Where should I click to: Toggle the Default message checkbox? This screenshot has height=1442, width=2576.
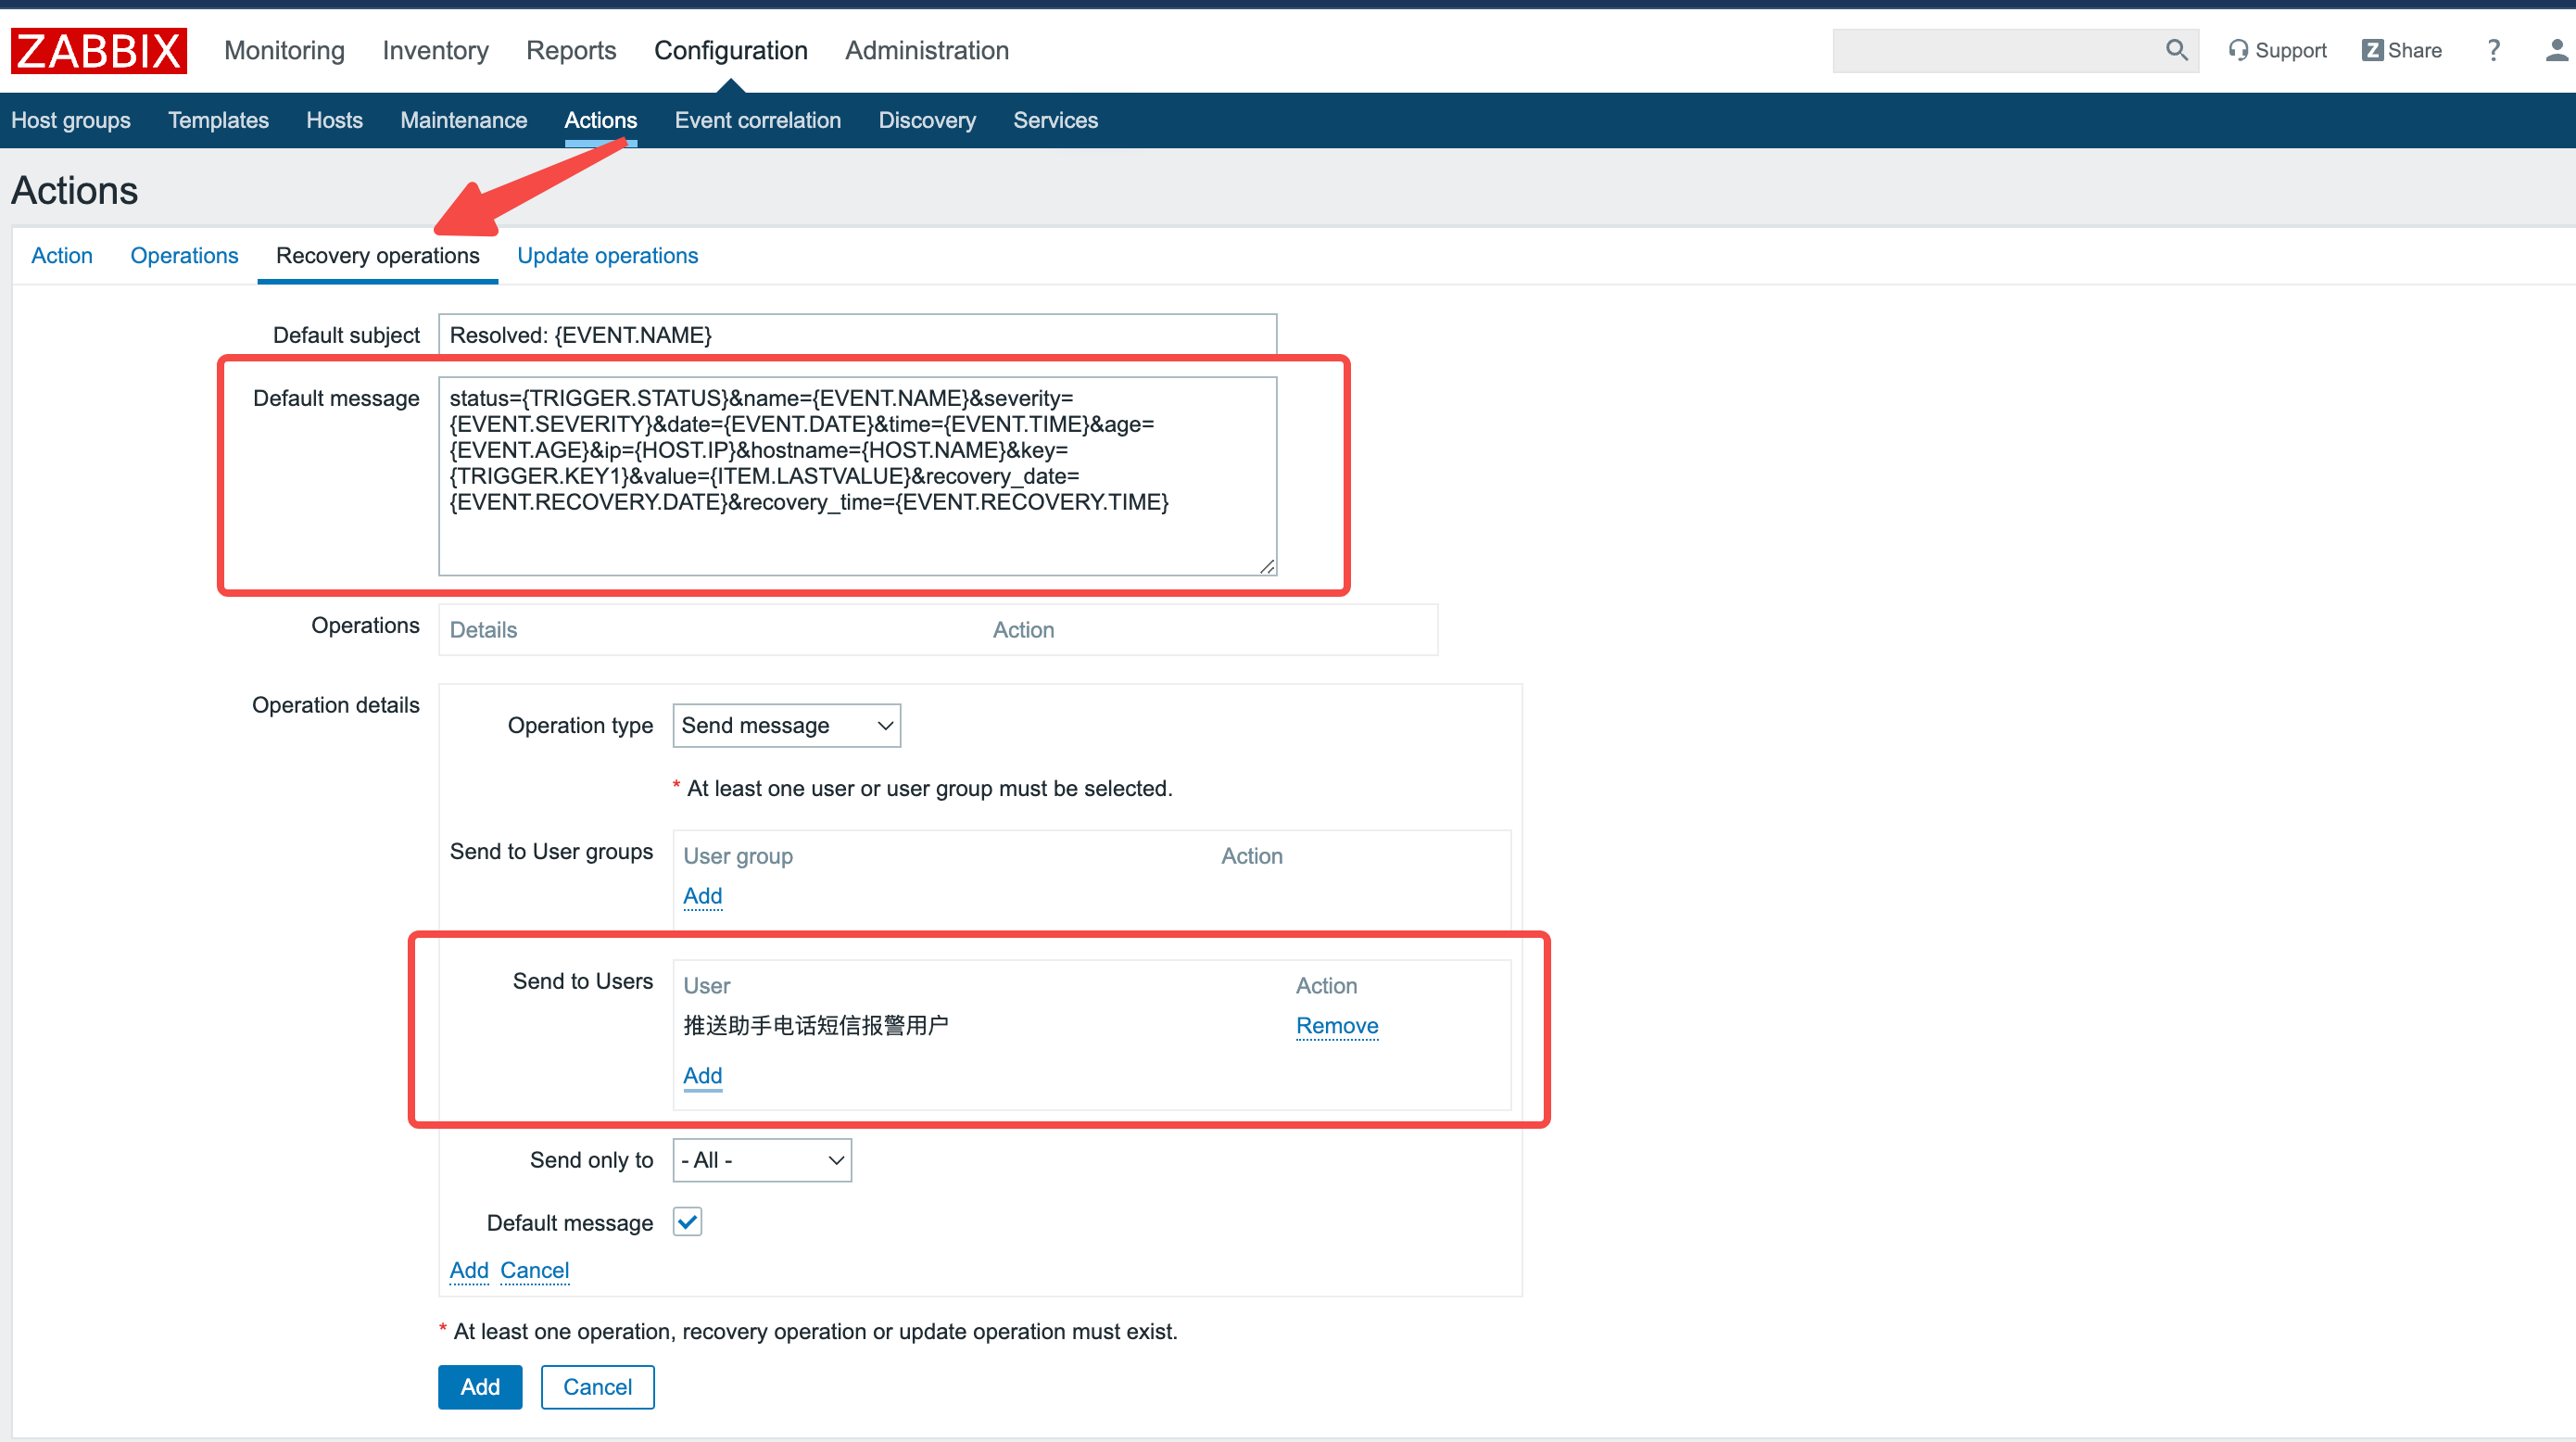(687, 1221)
